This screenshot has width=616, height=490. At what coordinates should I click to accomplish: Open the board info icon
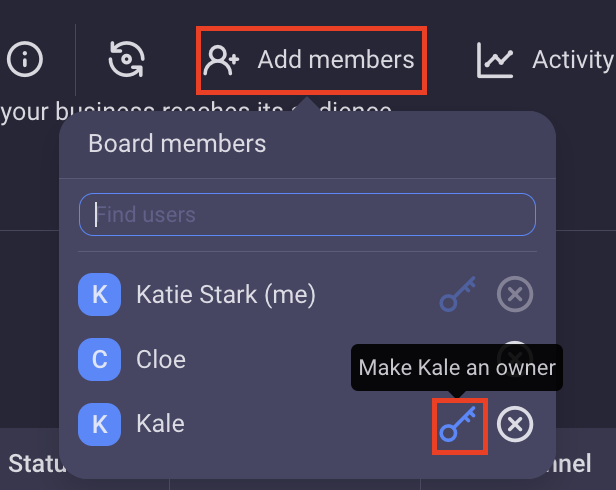click(25, 59)
